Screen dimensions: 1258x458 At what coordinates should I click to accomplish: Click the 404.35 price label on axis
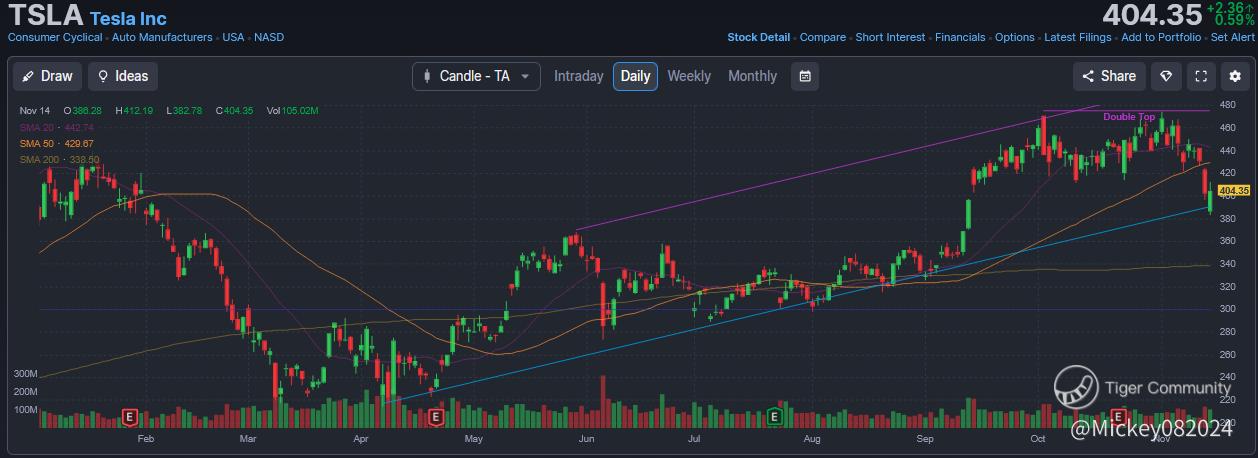tap(1235, 190)
